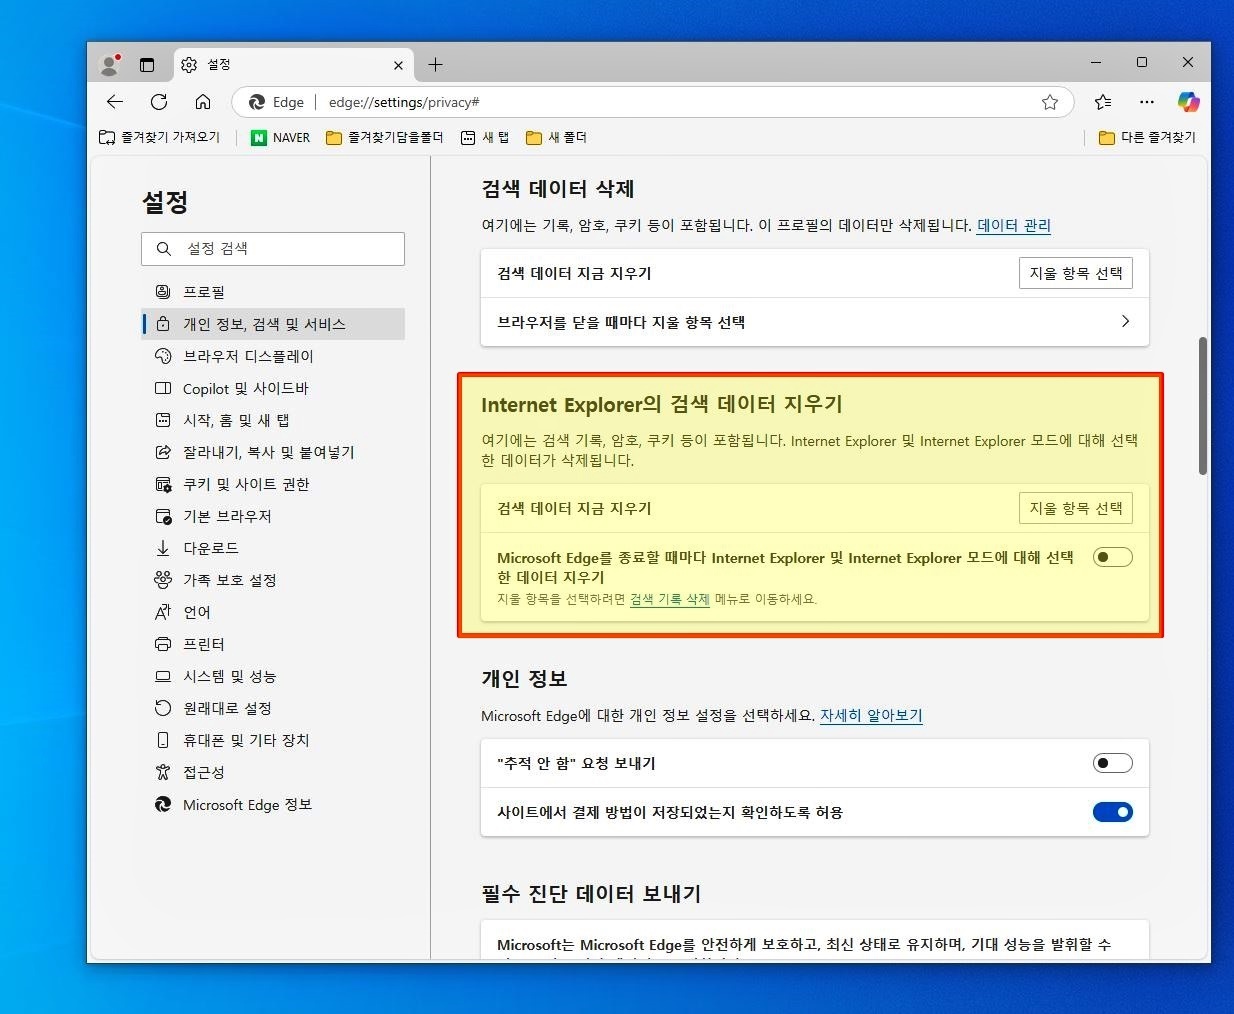Open 기본 브라우저 settings
This screenshot has width=1234, height=1014.
click(x=273, y=516)
